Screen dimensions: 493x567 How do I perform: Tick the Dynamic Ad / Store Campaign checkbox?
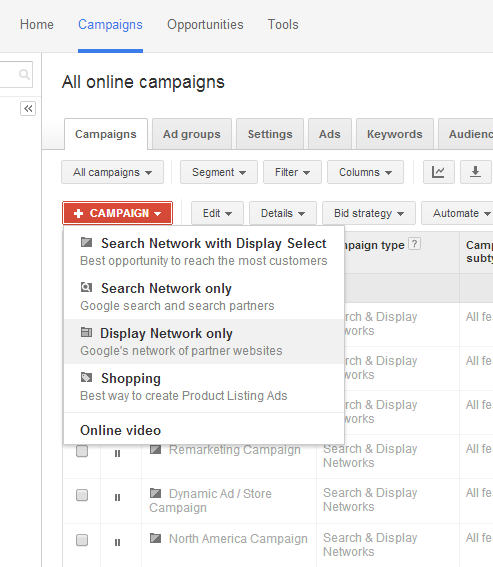coord(82,495)
